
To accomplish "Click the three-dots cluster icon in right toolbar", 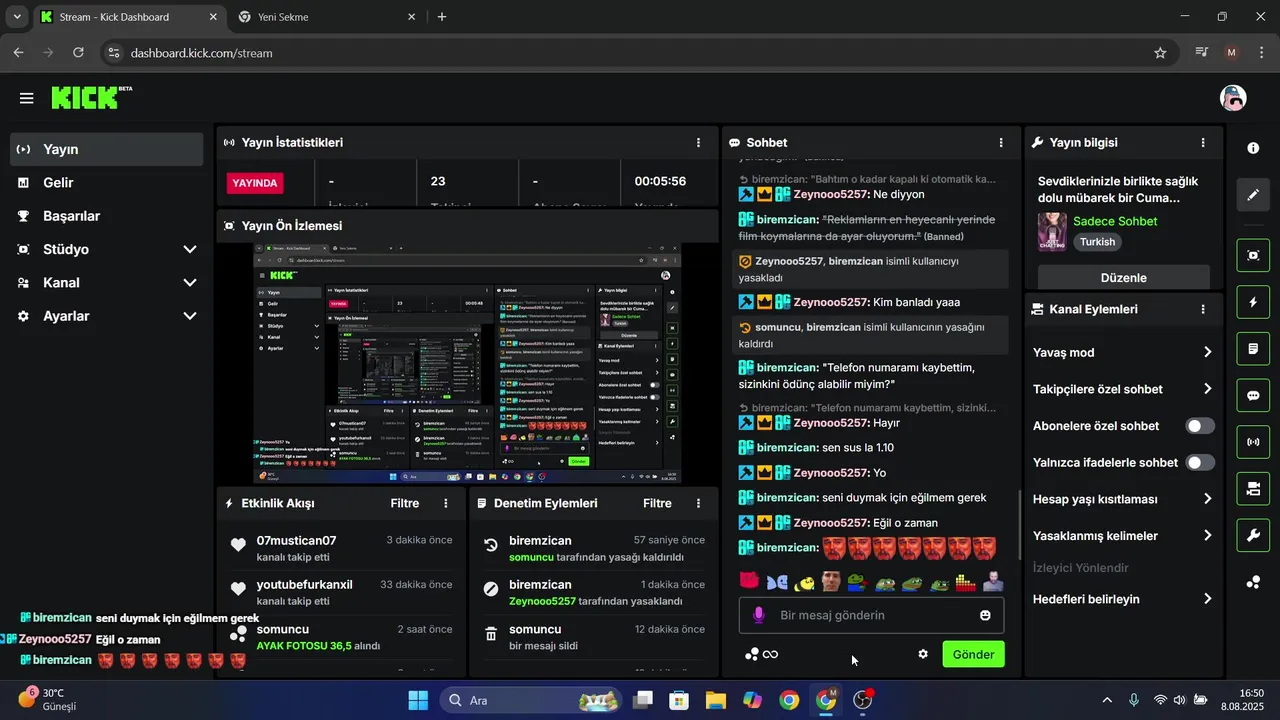I will [1253, 582].
